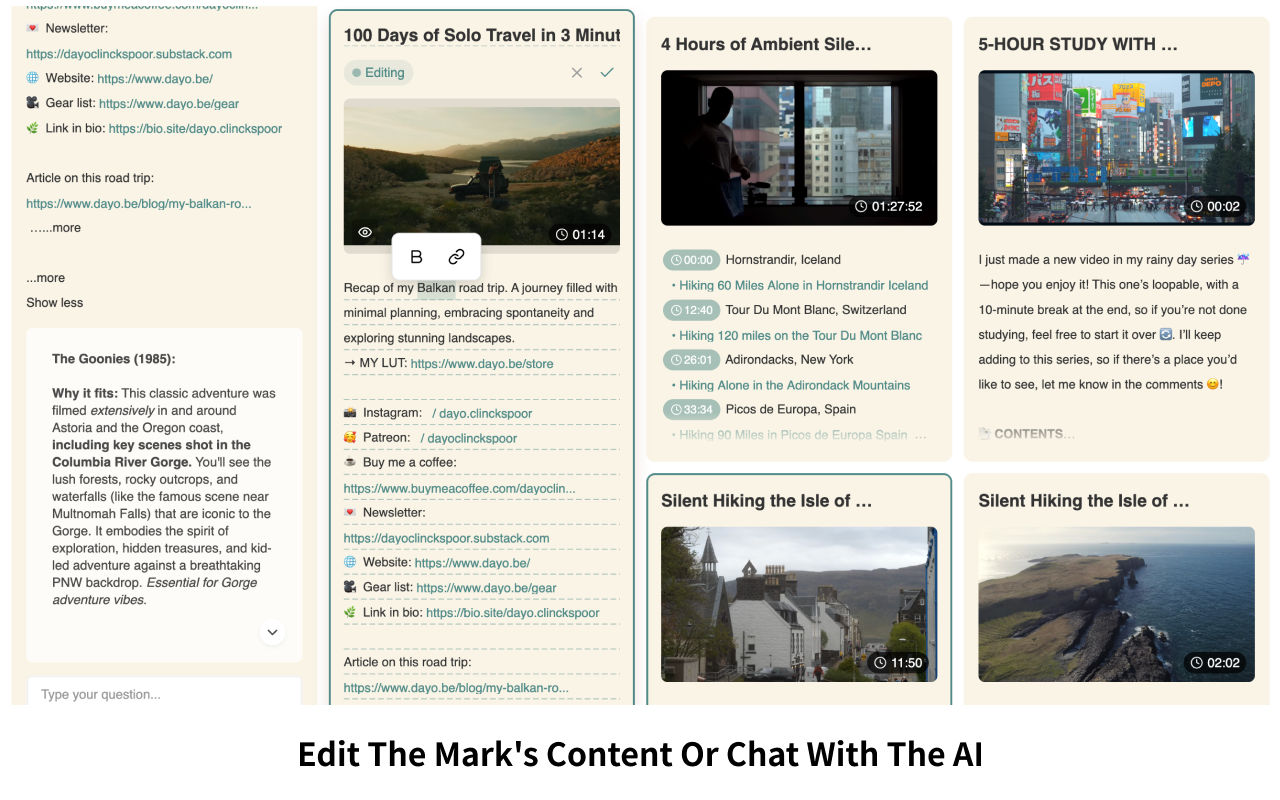
Task: Open Instagram dayo.clinckspoor link
Action: click(482, 413)
